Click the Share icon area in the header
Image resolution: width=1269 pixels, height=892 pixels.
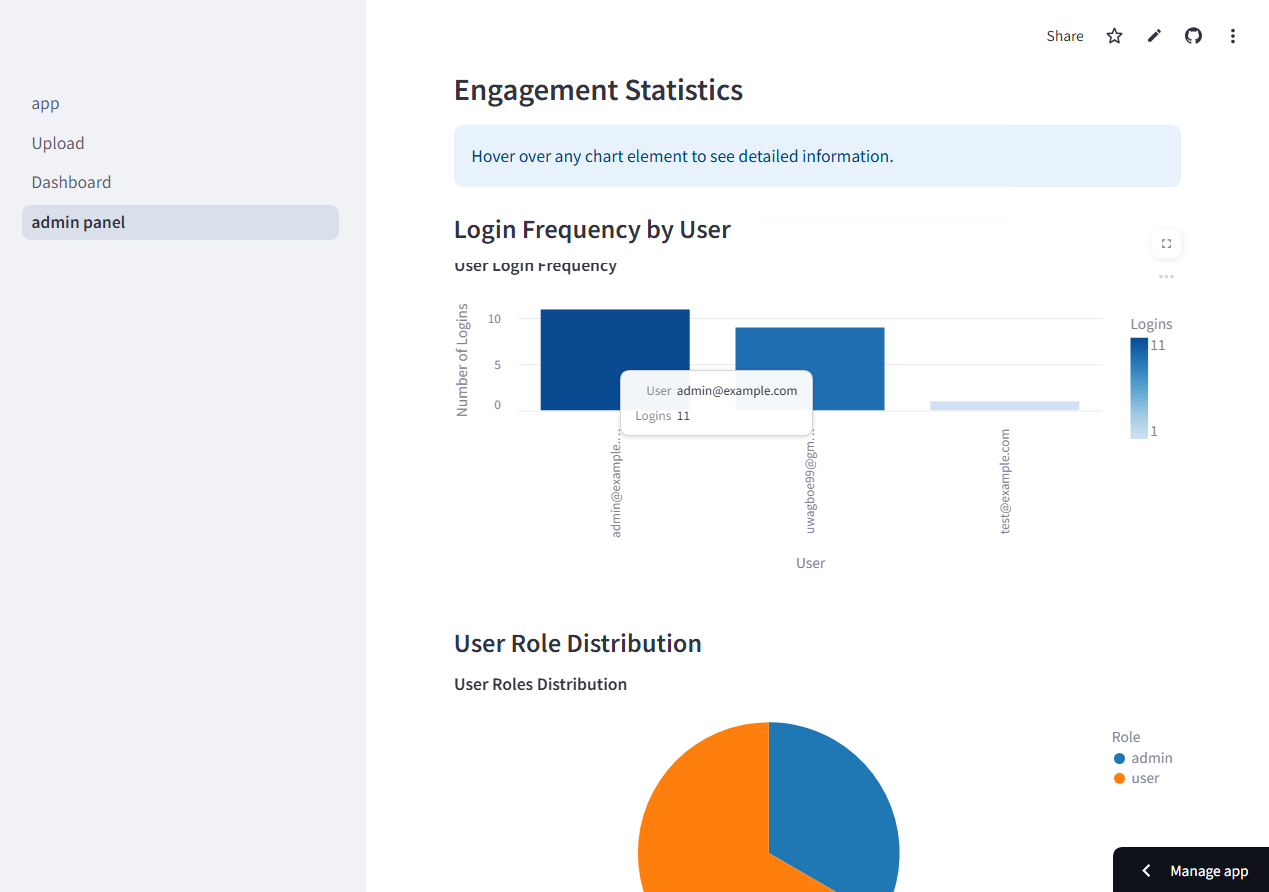click(x=1064, y=36)
